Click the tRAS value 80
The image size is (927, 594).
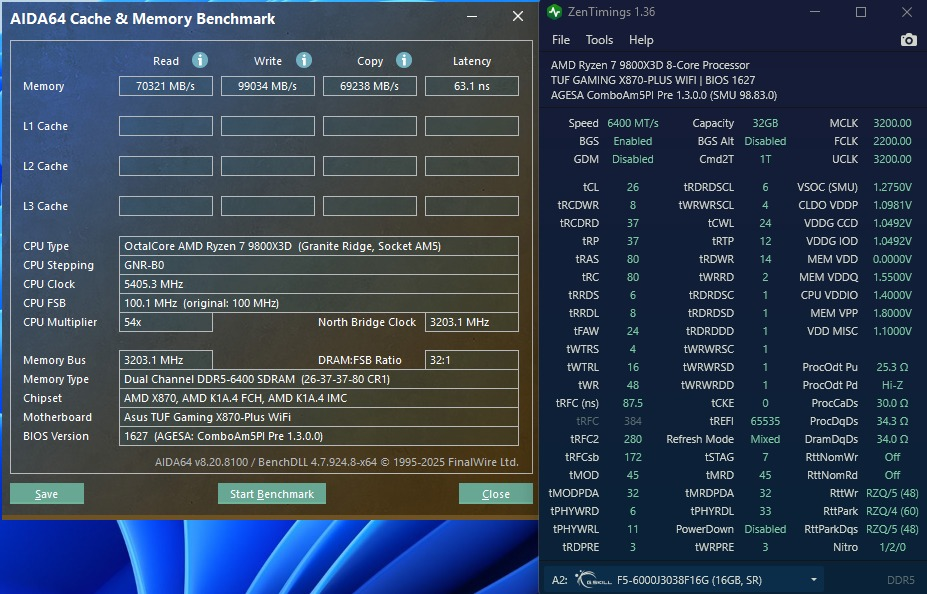pyautogui.click(x=633, y=259)
